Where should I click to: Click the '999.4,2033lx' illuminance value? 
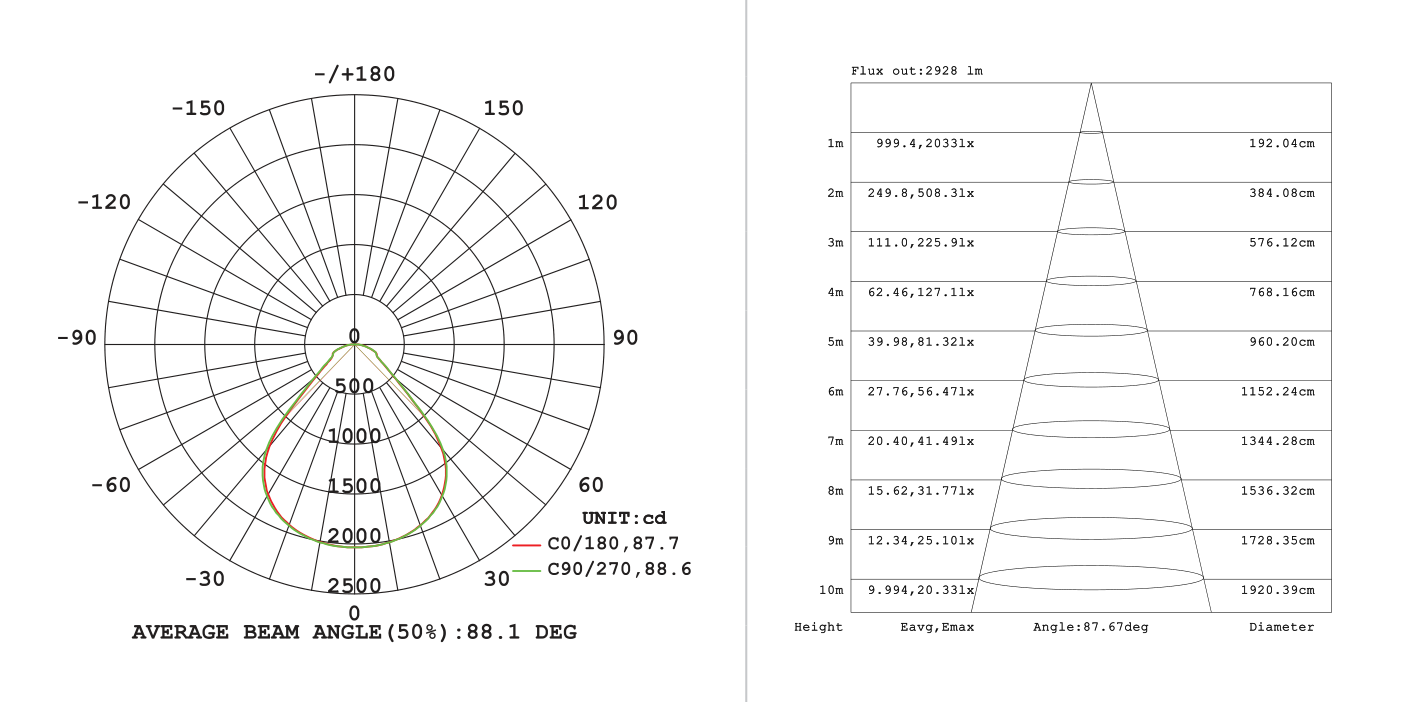pyautogui.click(x=925, y=144)
